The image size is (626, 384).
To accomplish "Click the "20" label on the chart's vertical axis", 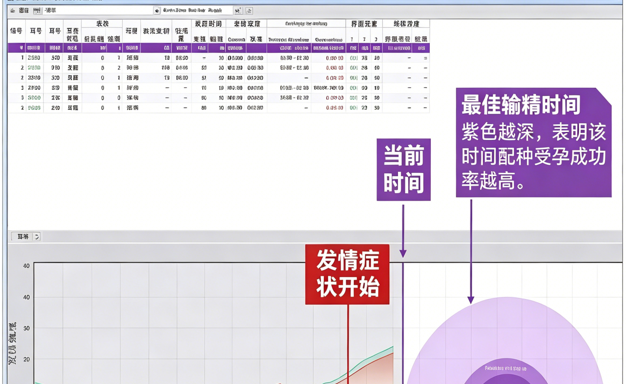I will coord(26,359).
